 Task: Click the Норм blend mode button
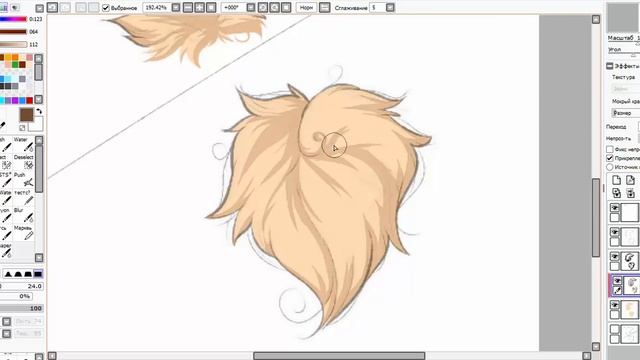pos(307,8)
